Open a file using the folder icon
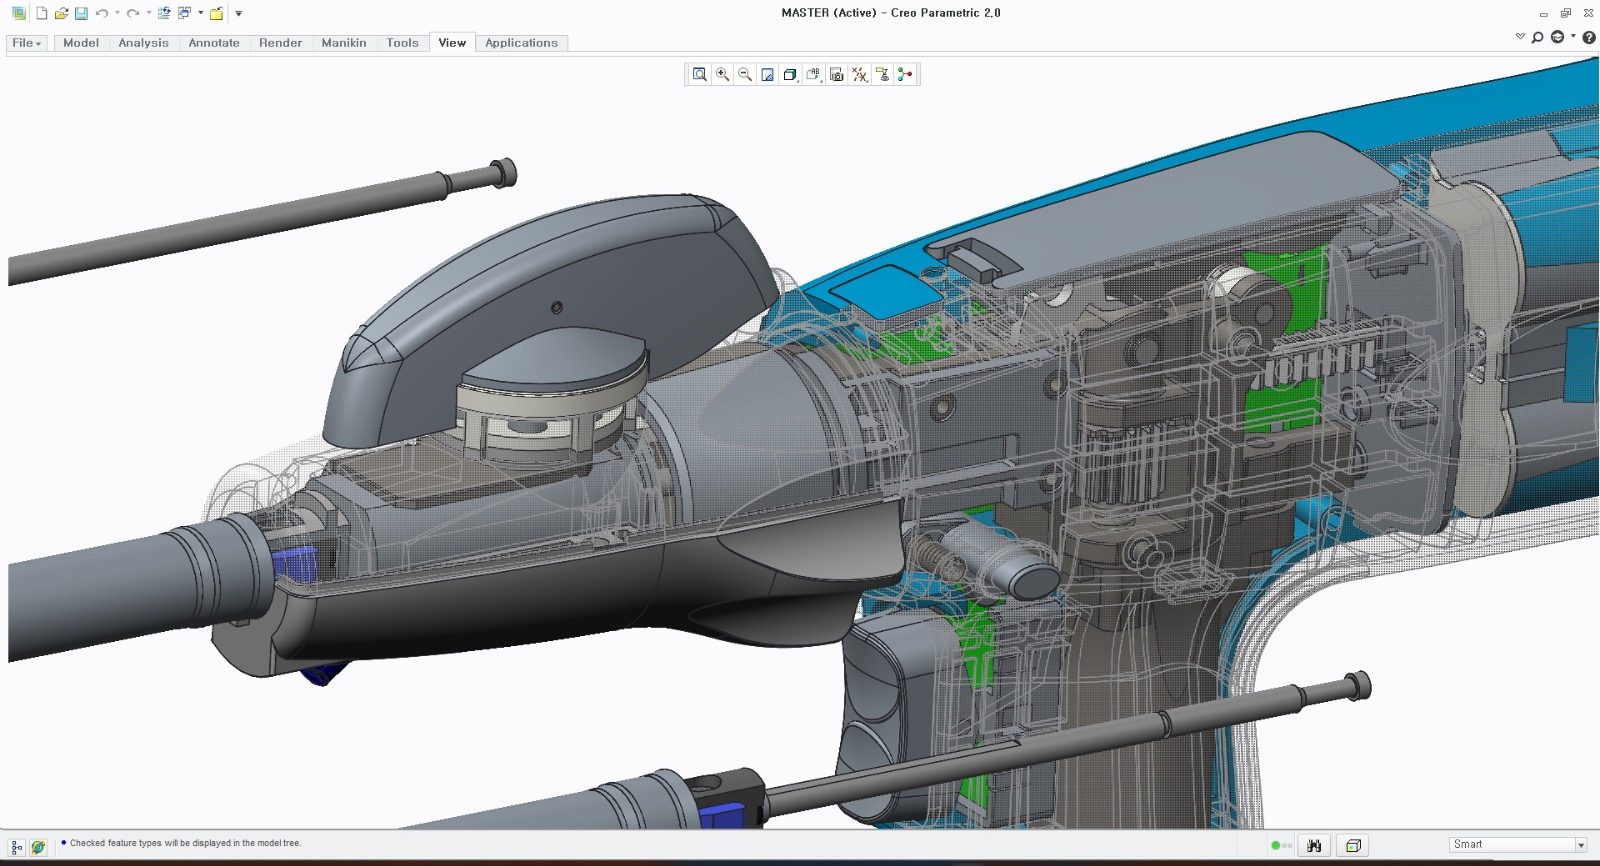1600x866 pixels. (x=61, y=13)
